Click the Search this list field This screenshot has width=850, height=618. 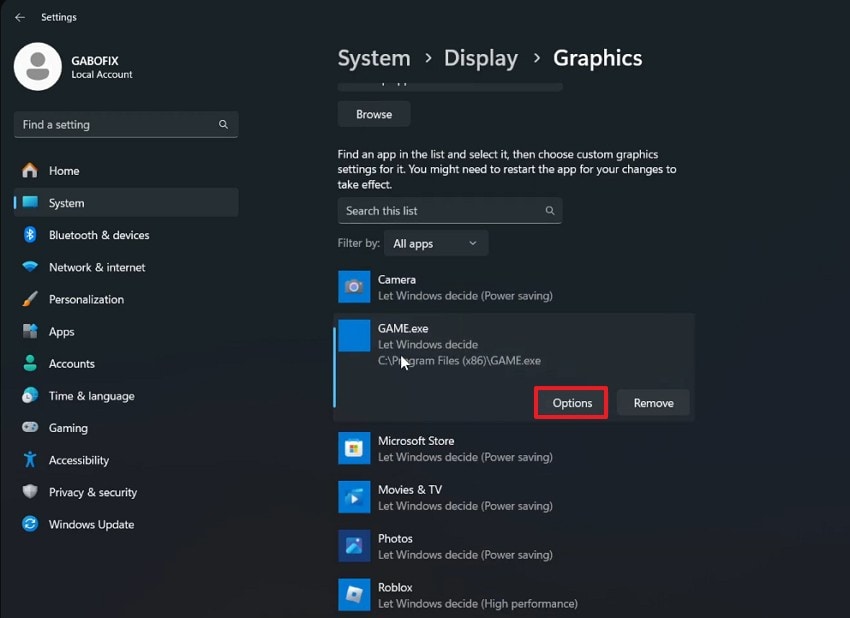pyautogui.click(x=449, y=210)
